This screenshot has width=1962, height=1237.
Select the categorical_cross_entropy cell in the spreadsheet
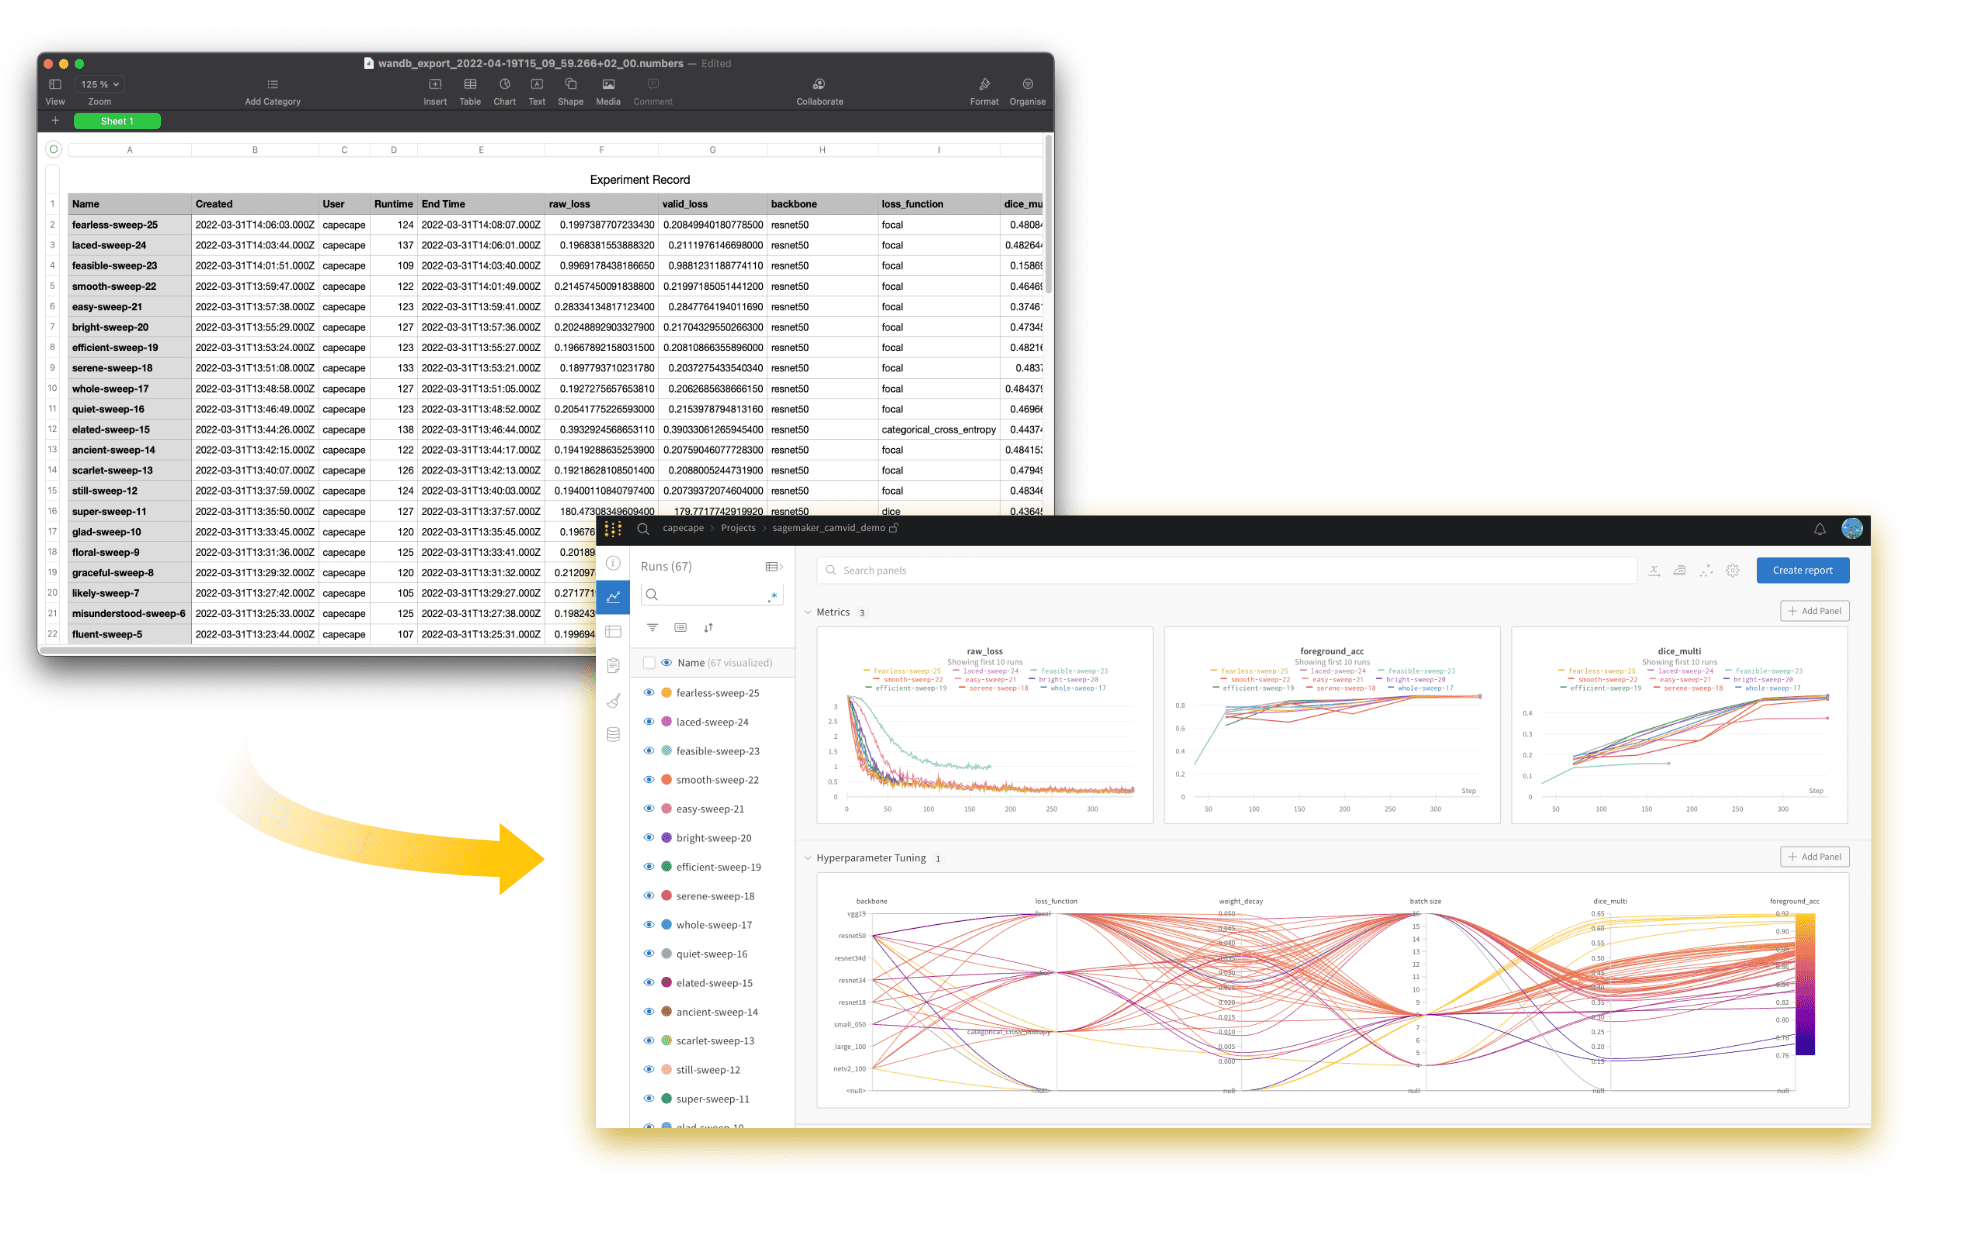tap(938, 430)
